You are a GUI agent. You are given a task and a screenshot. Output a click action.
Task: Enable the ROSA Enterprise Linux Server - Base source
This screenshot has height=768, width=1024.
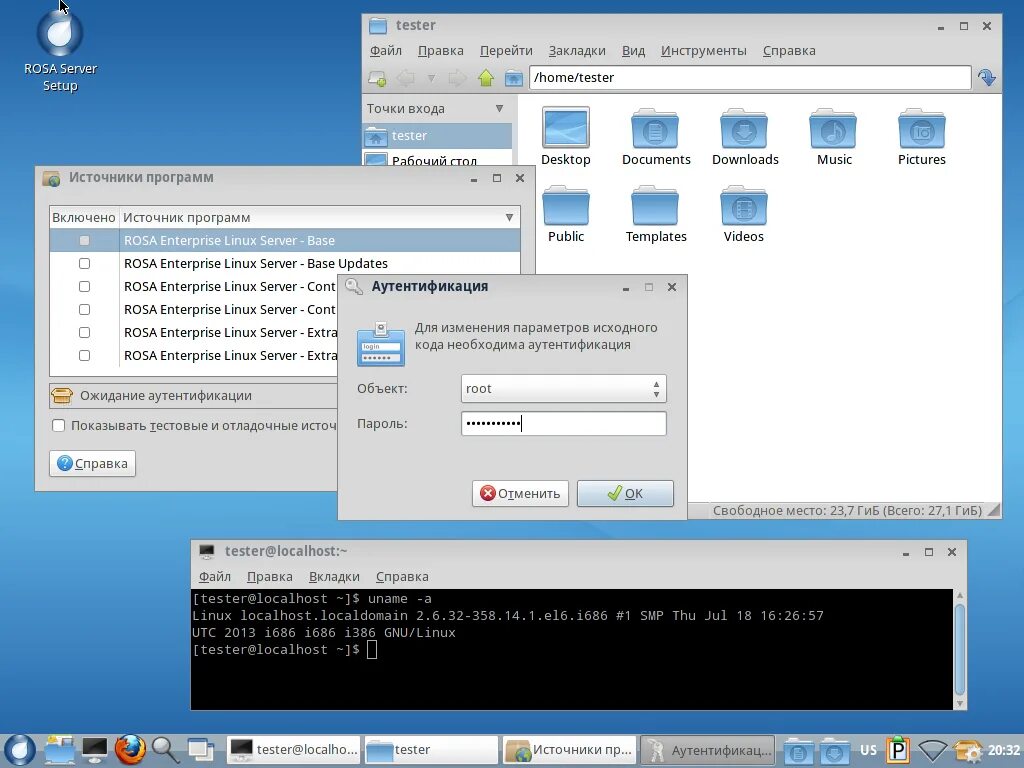84,240
